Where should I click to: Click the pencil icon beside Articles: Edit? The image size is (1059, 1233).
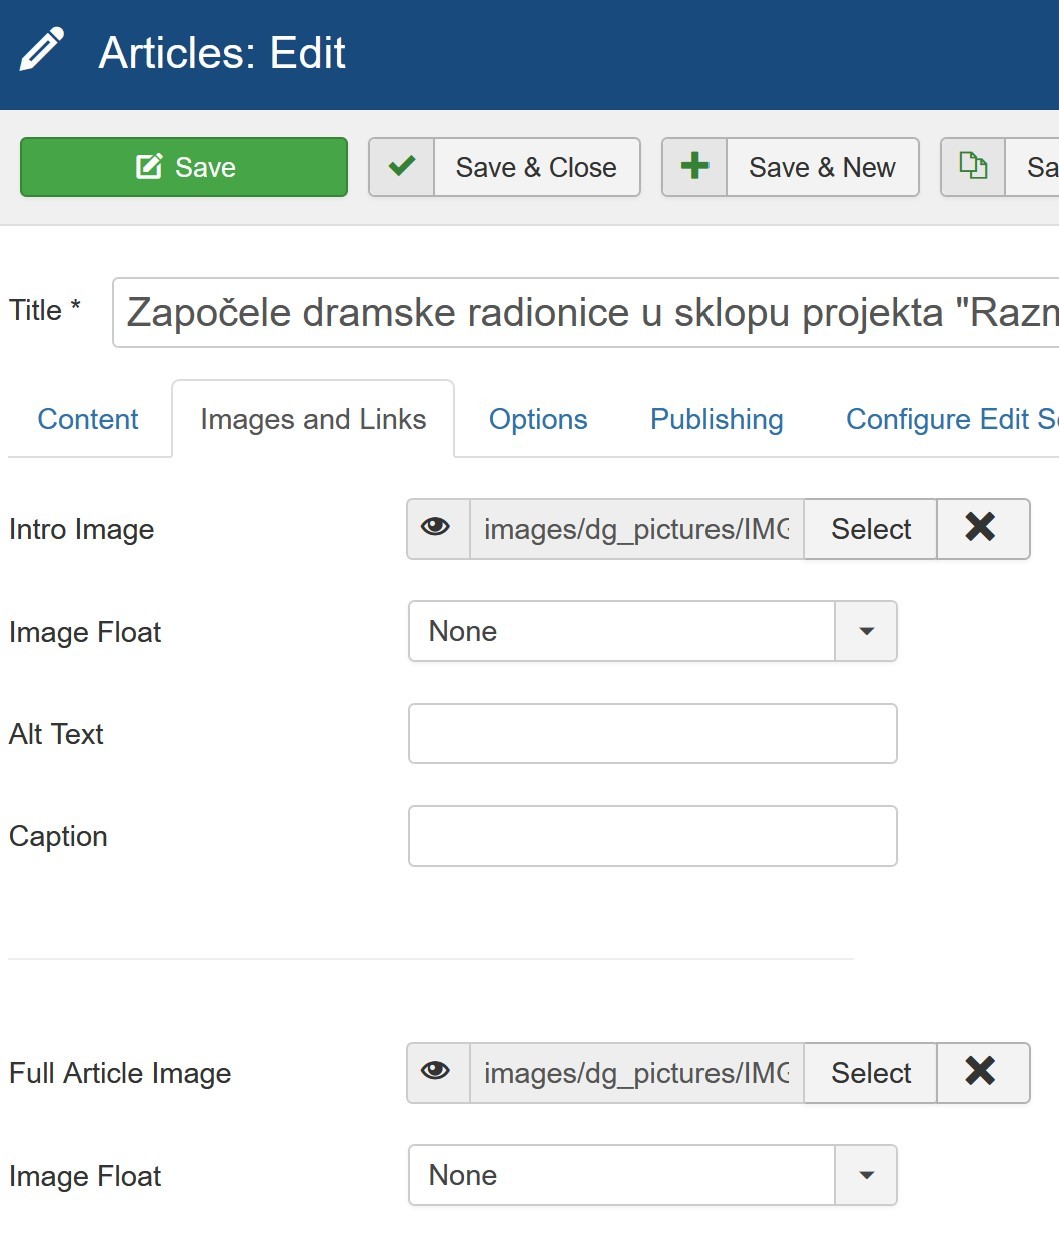coord(41,50)
